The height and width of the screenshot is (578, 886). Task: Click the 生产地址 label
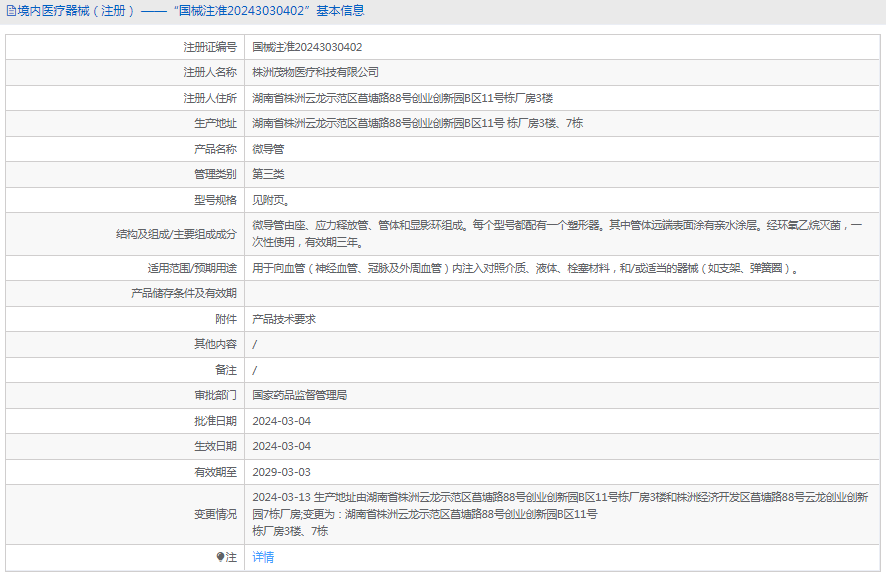(x=215, y=123)
